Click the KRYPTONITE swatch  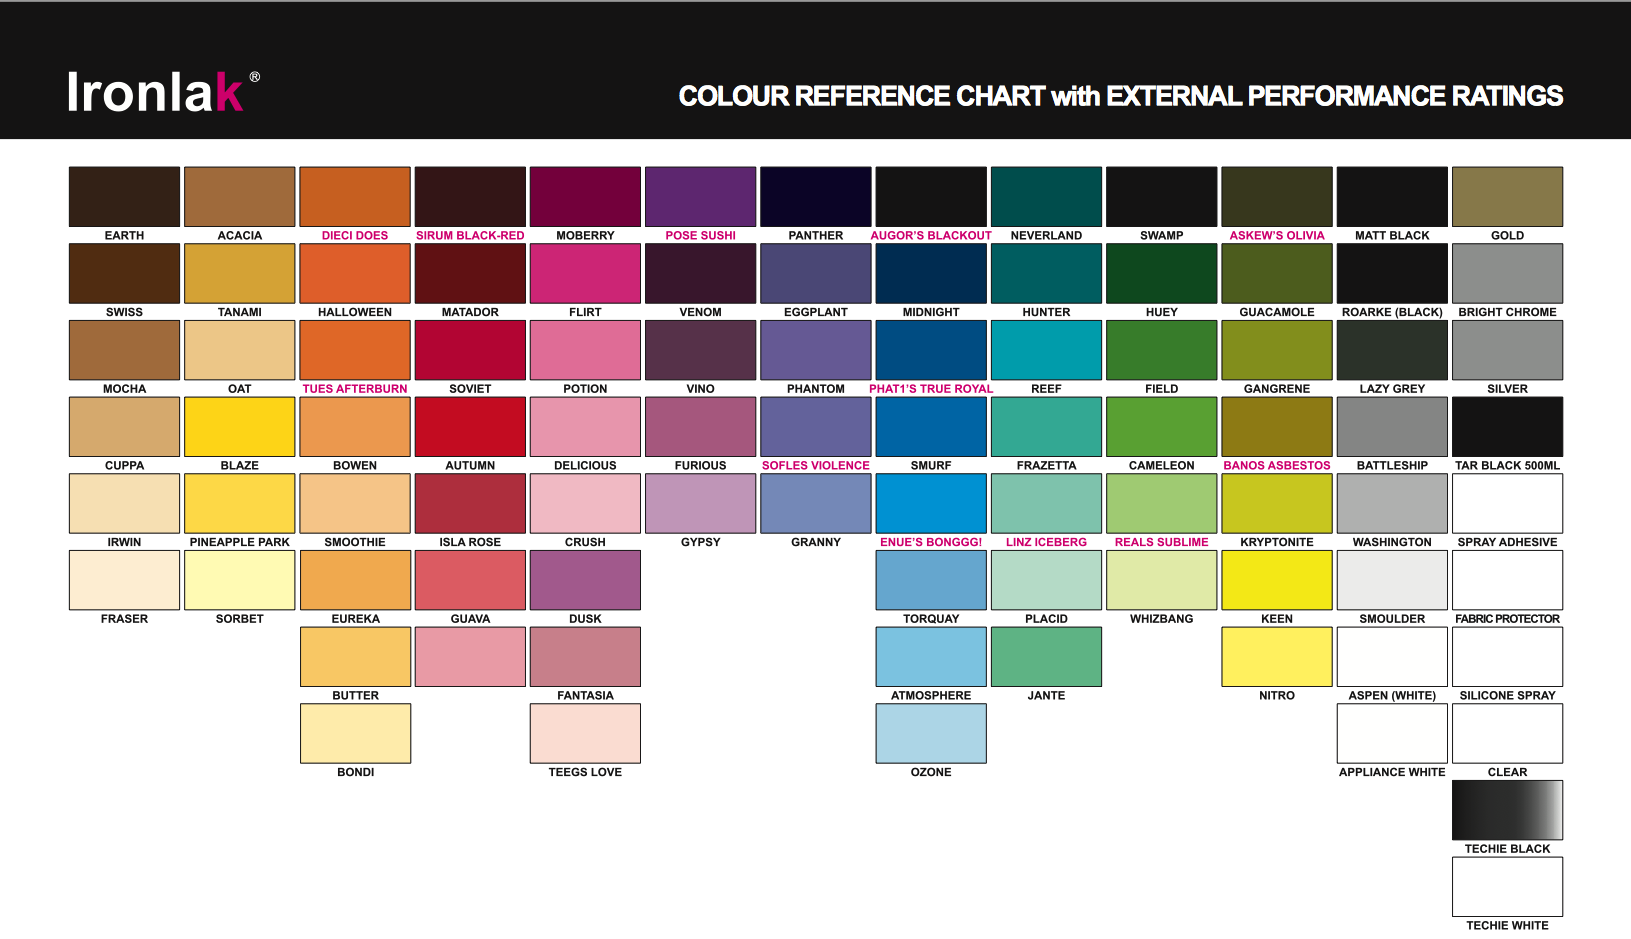coord(1277,504)
